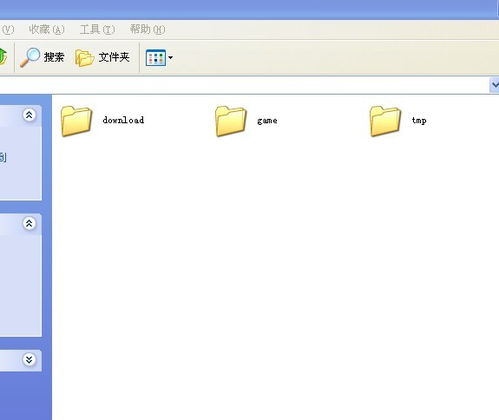Viewport: 499px width, 420px height.
Task: Expand the address bar dropdown list
Action: pos(494,85)
